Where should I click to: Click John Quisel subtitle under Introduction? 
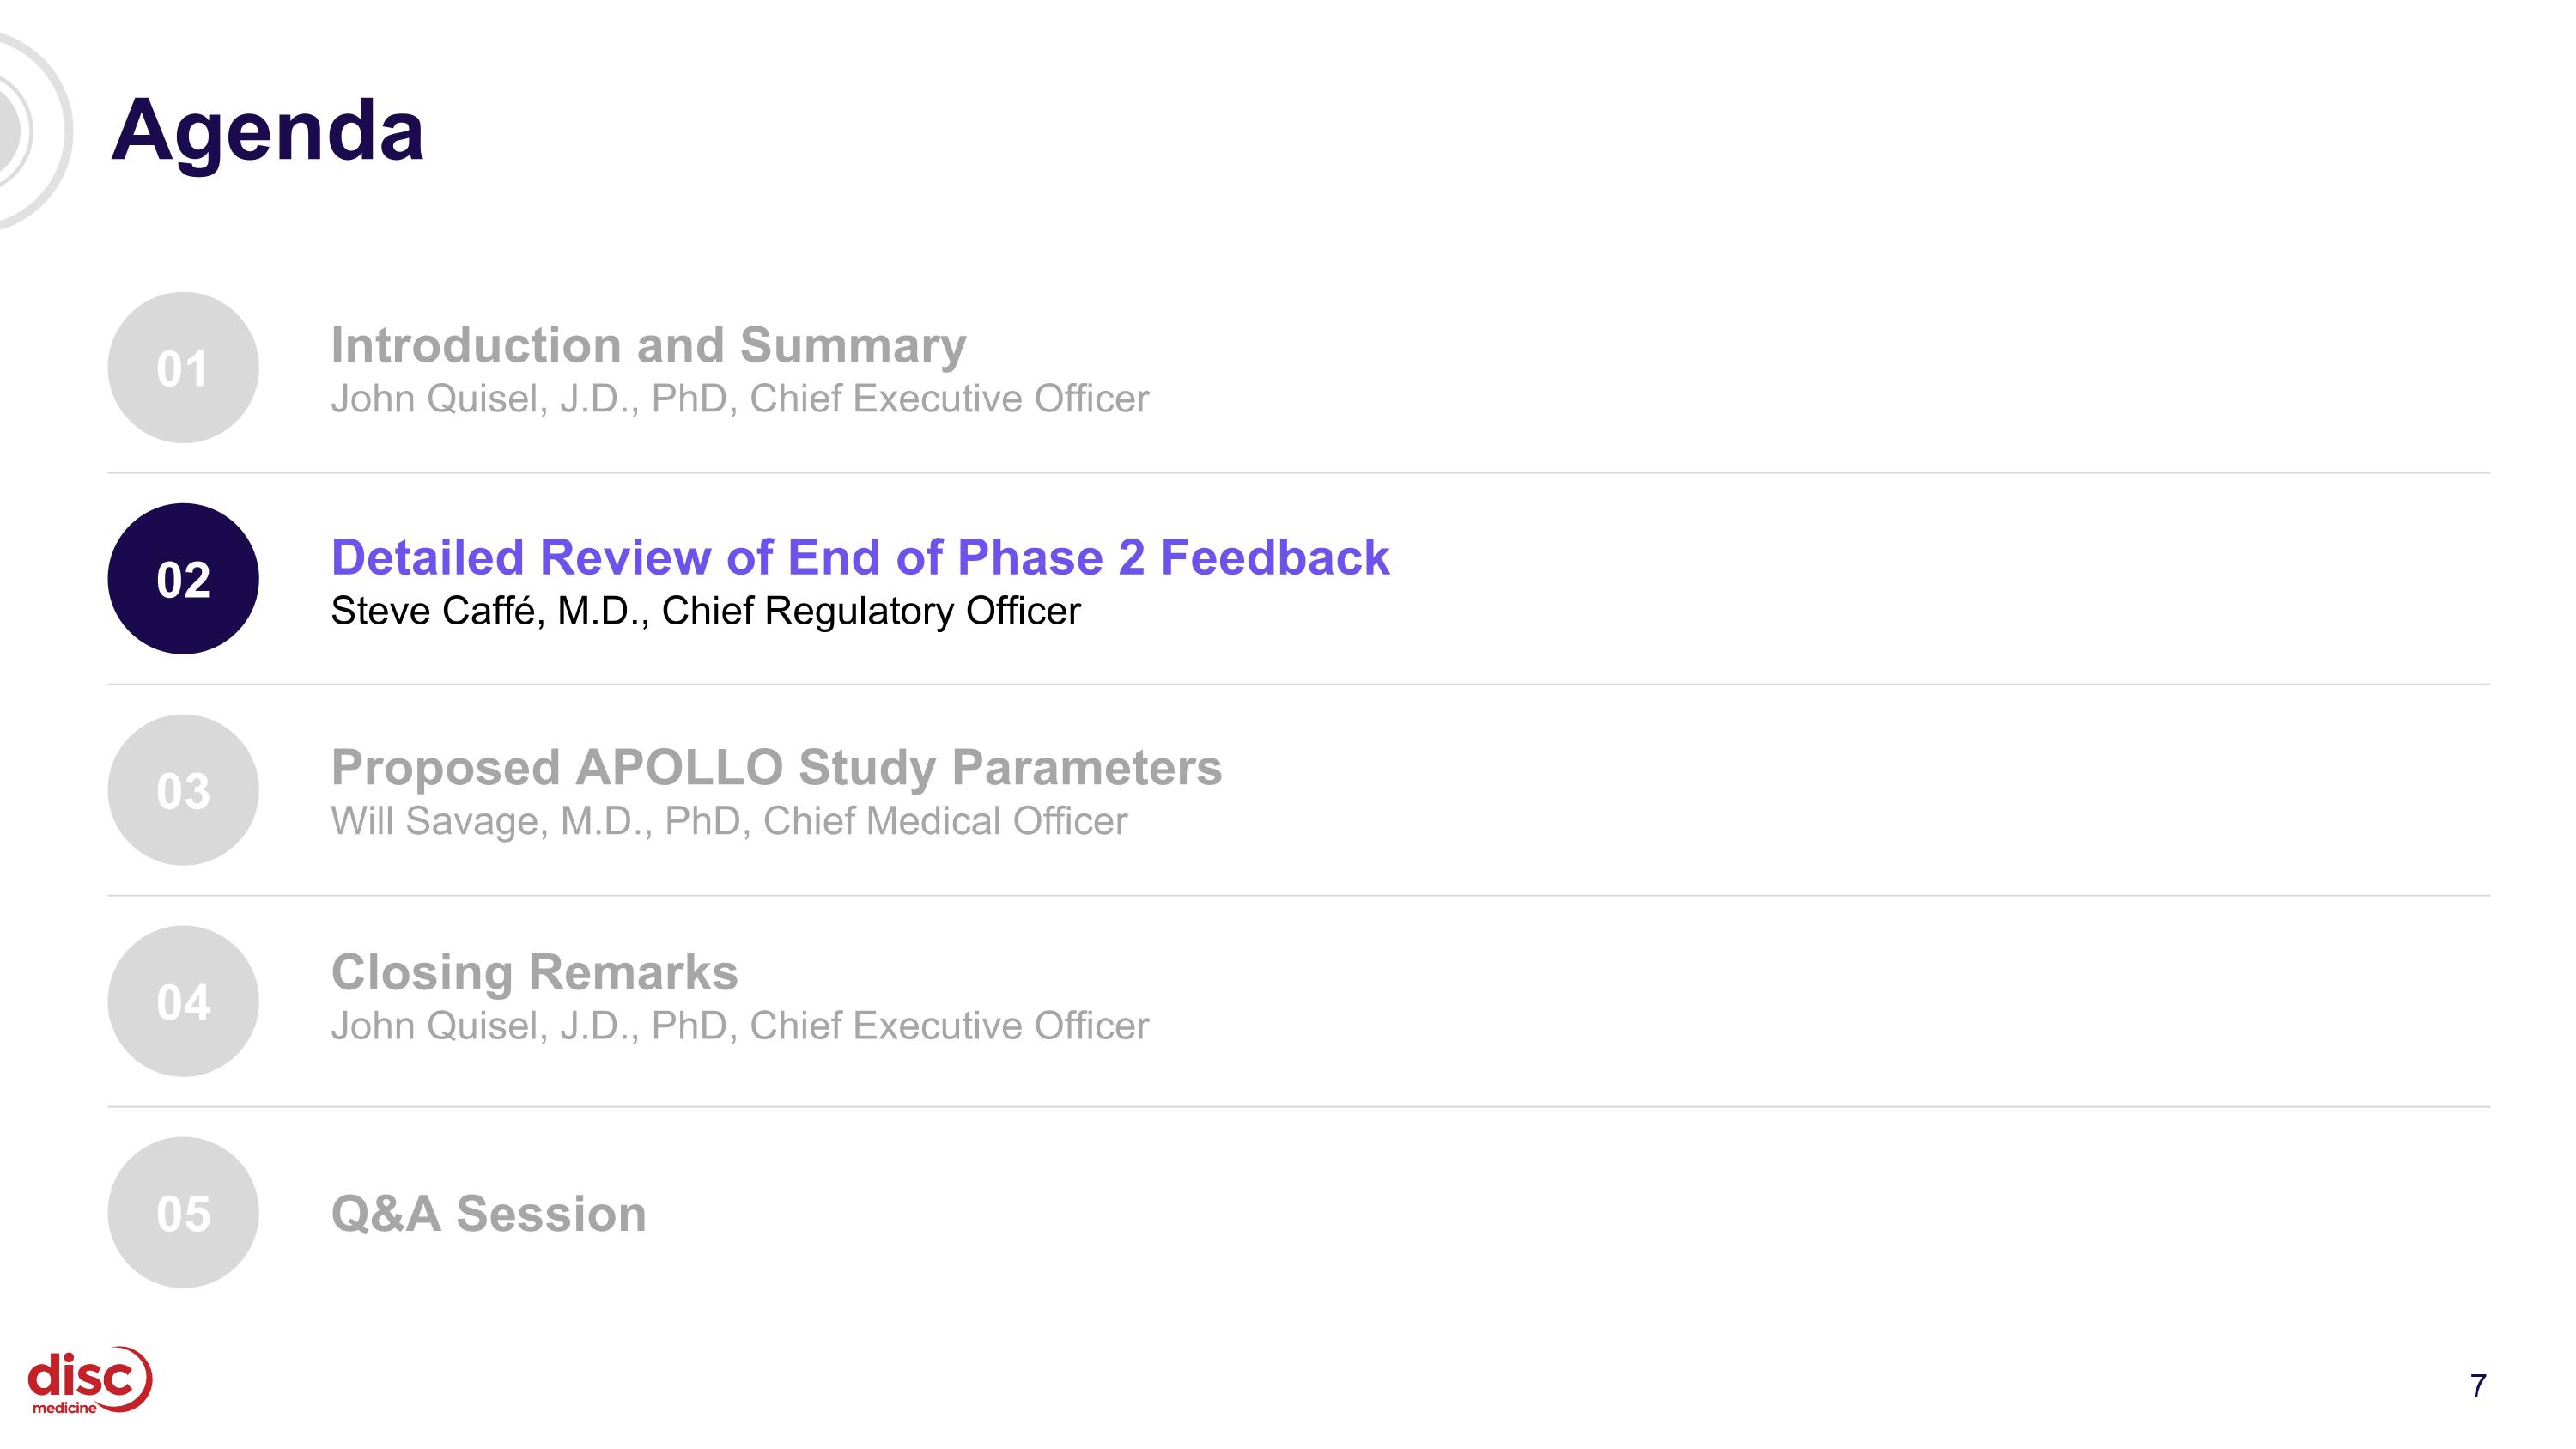click(740, 399)
